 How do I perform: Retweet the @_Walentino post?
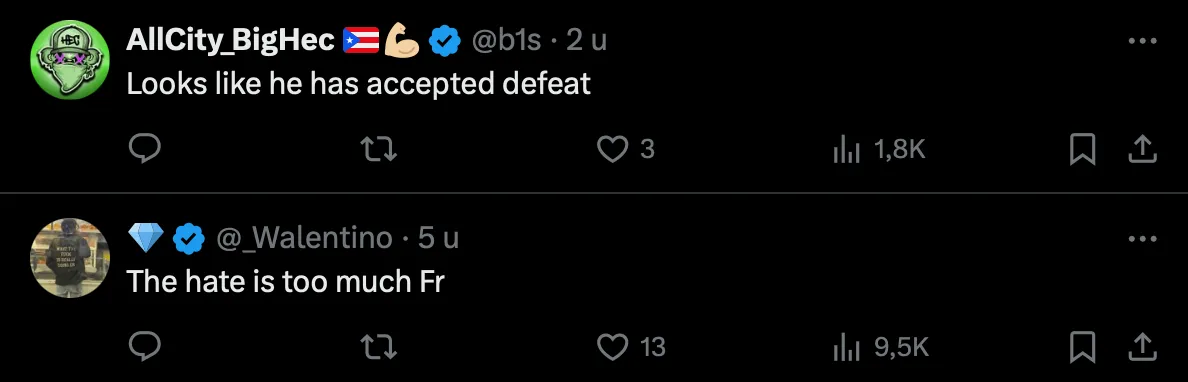tap(380, 346)
